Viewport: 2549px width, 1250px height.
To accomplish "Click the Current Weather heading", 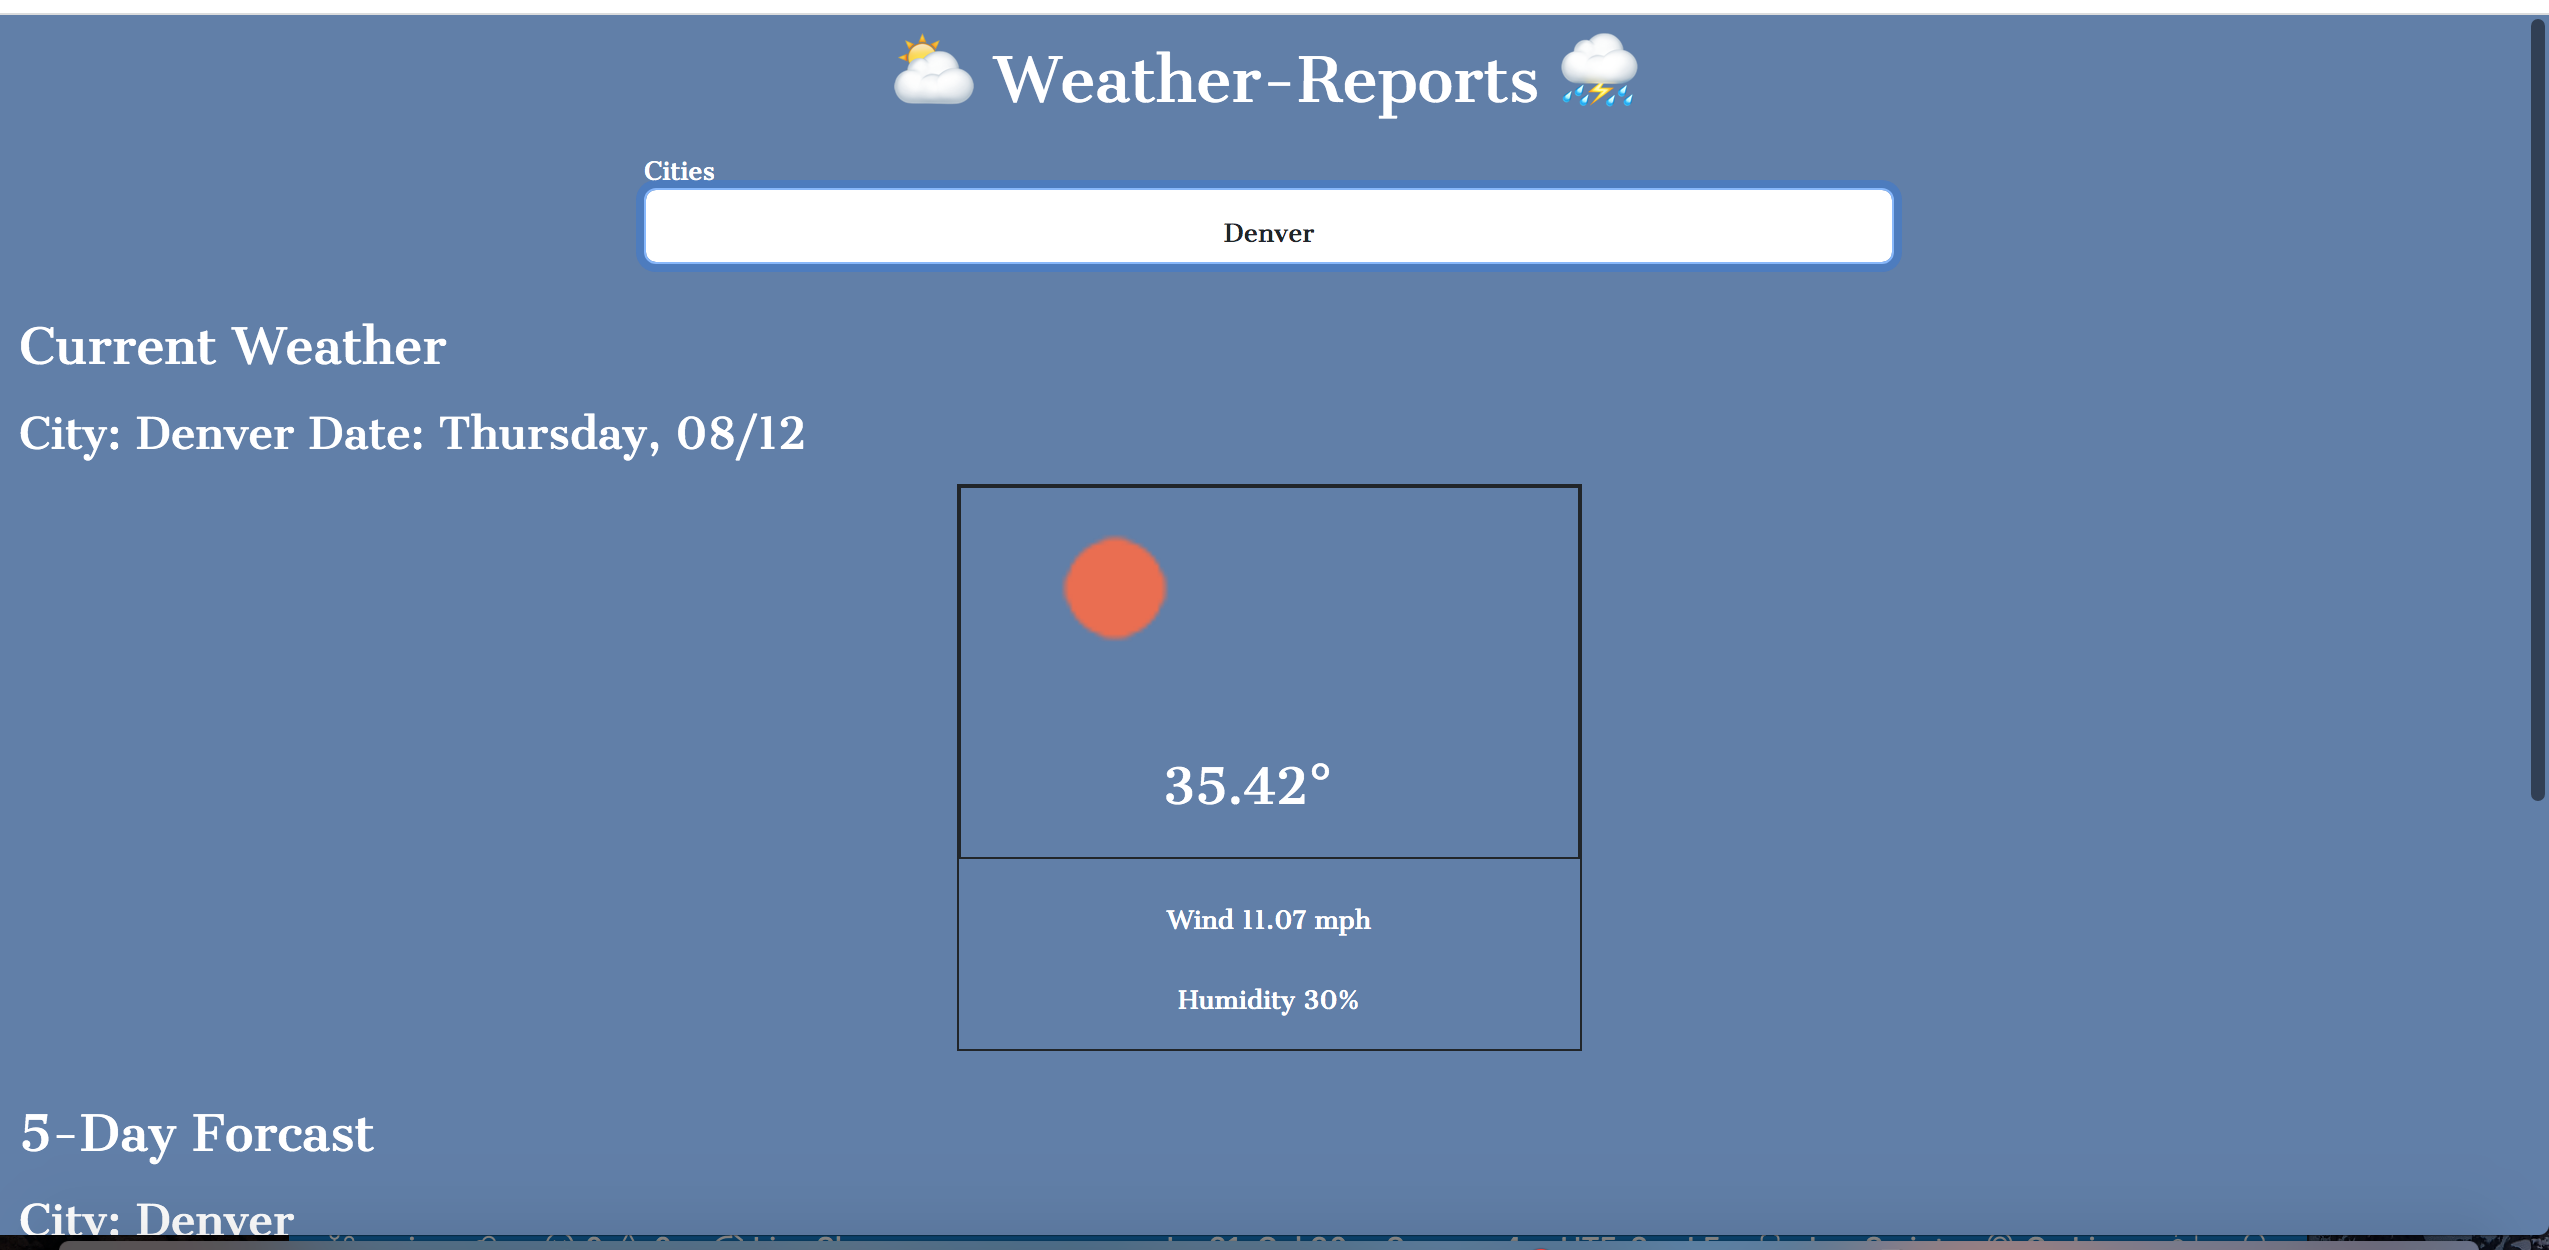I will click(x=233, y=346).
